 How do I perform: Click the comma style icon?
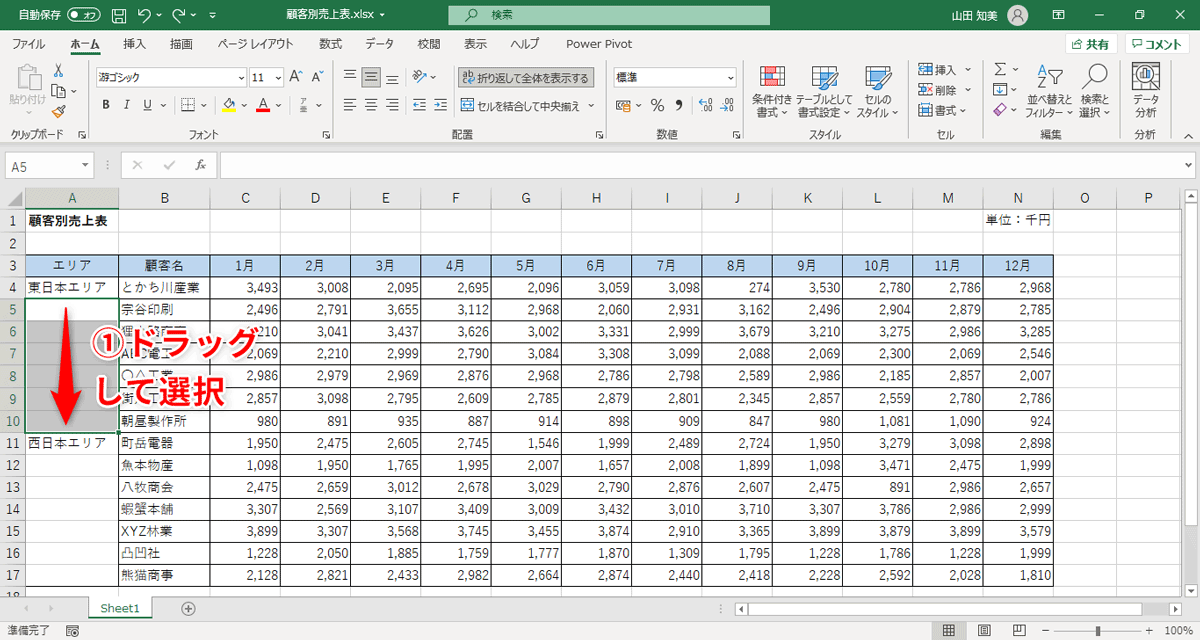click(x=679, y=105)
